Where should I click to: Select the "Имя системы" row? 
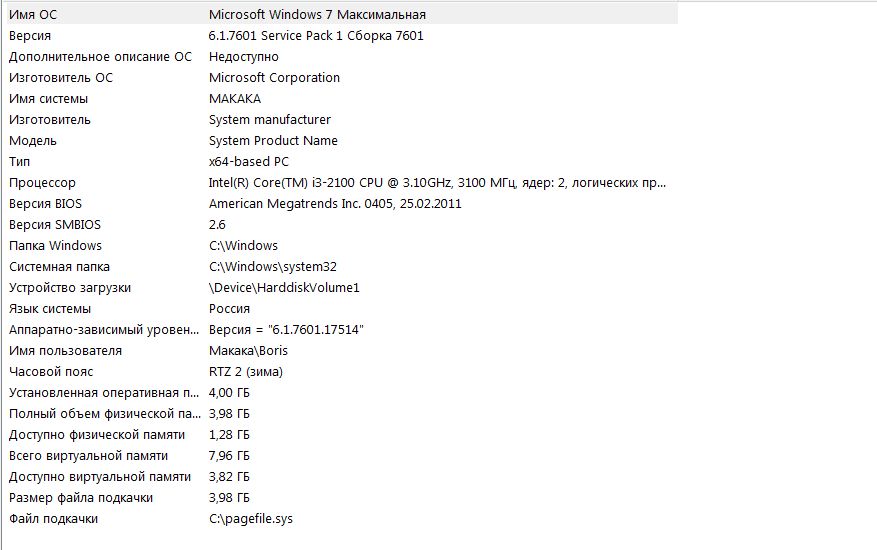pos(48,99)
